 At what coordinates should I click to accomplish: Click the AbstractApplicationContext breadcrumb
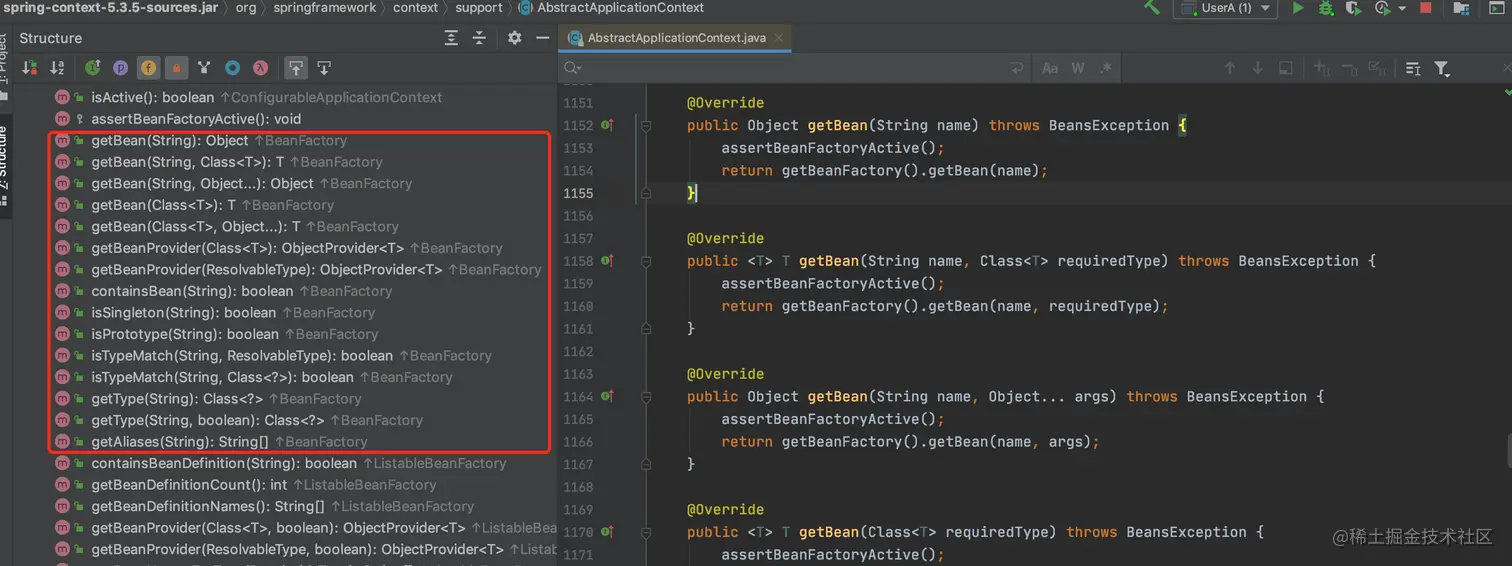pyautogui.click(x=611, y=7)
